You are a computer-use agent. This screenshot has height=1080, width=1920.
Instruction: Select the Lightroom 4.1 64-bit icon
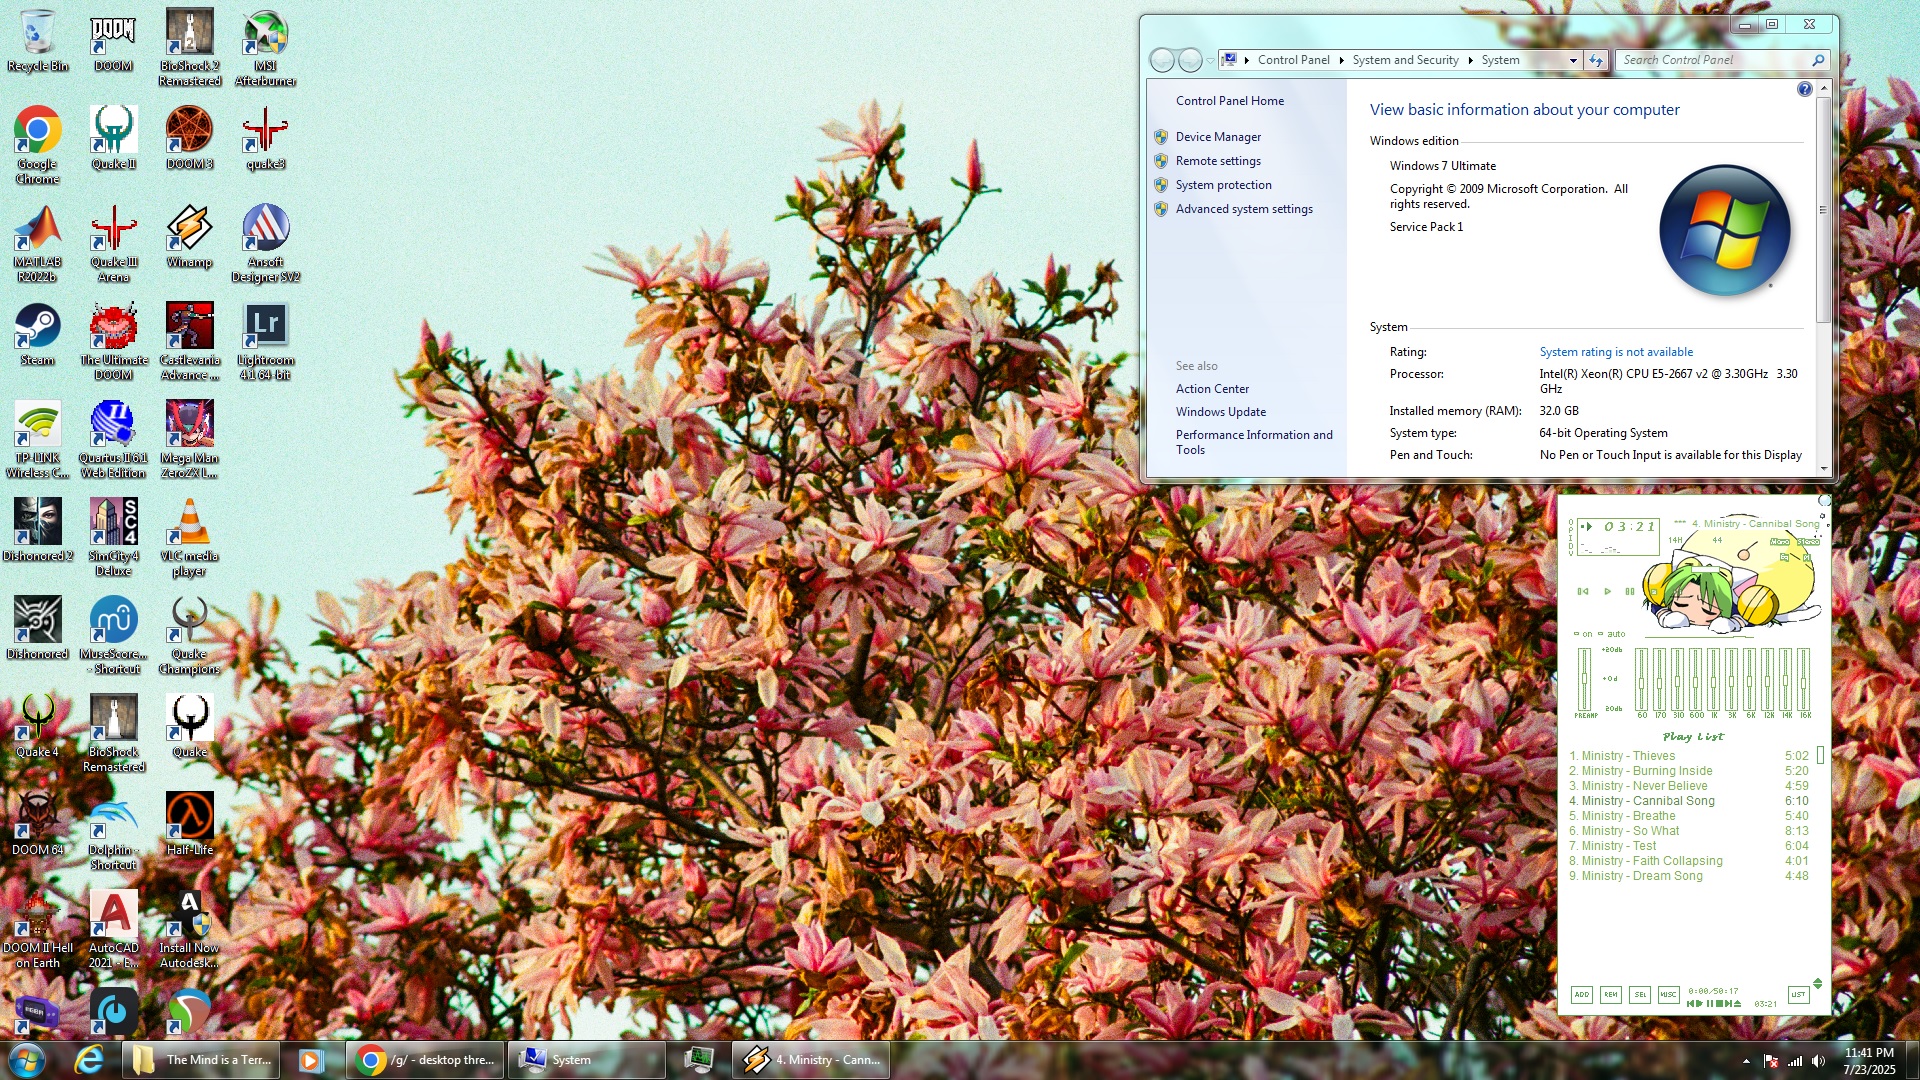[265, 341]
